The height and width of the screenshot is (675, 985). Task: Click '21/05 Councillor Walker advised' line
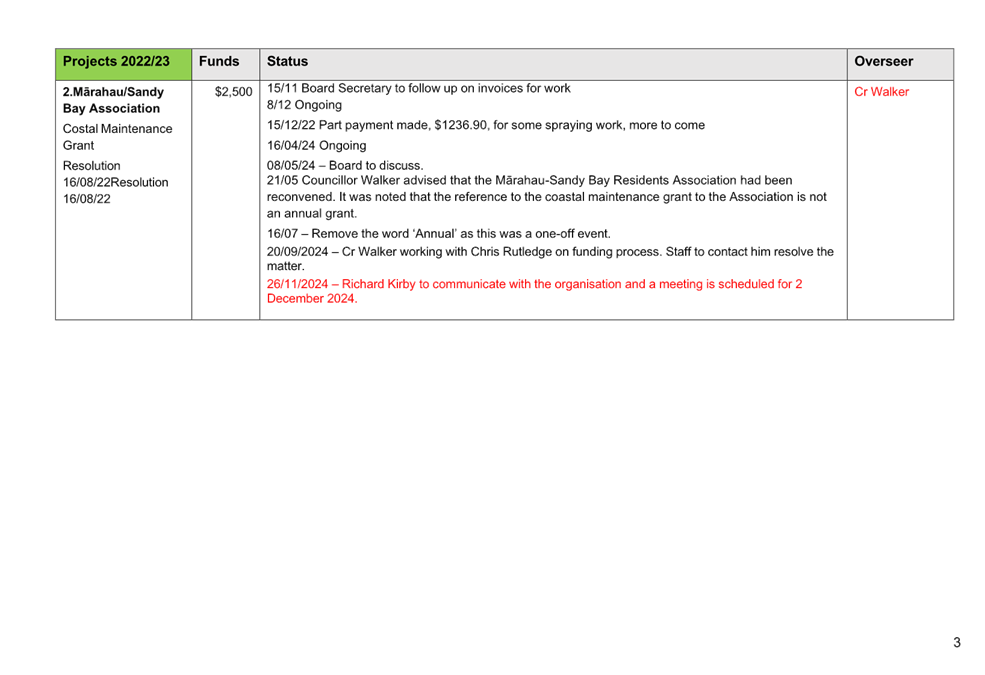(x=547, y=197)
